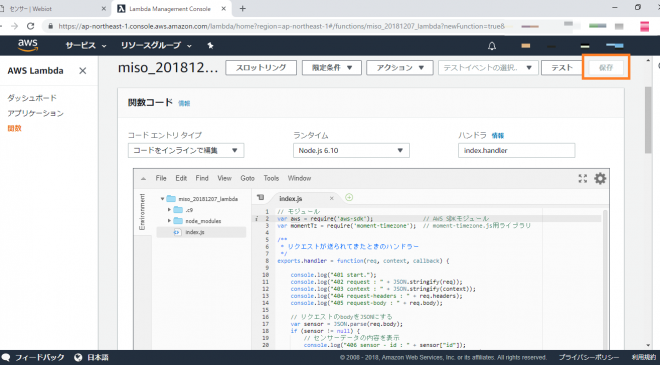
Task: Go to 関数 in sidebar
Action: (x=14, y=128)
